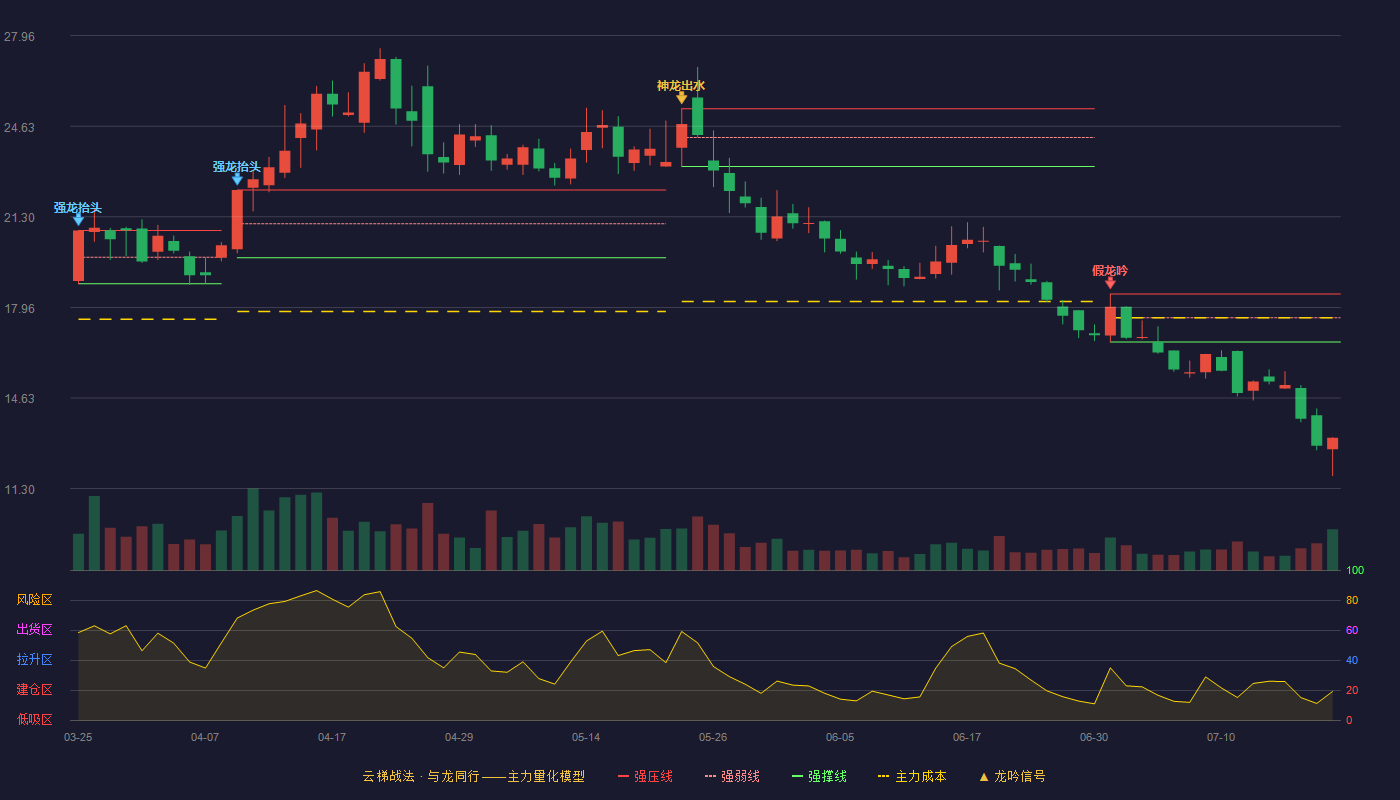Viewport: 1400px width, 800px height.
Task: Click the 建仓区 zone label
Action: (34, 690)
